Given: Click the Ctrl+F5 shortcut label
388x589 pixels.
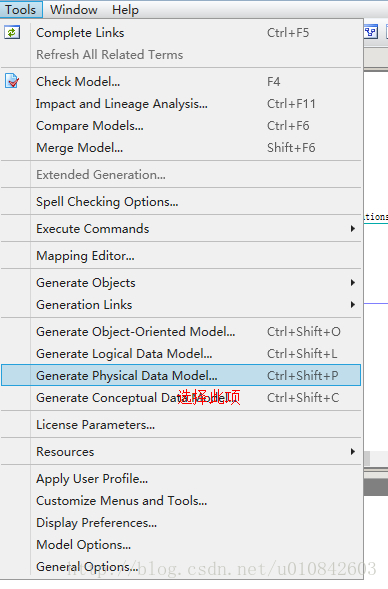Looking at the screenshot, I should coord(288,33).
